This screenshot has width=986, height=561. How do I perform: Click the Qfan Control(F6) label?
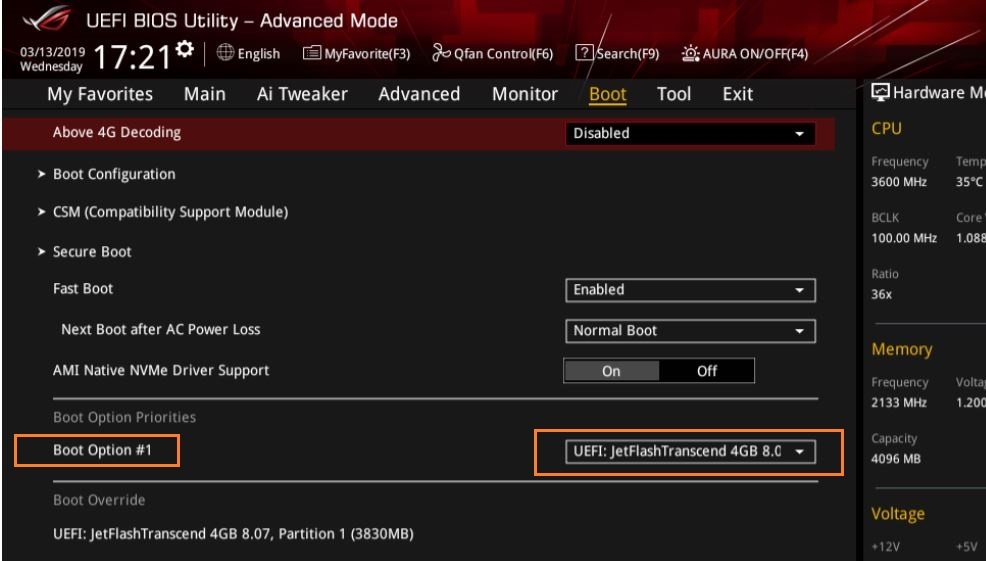coord(504,54)
